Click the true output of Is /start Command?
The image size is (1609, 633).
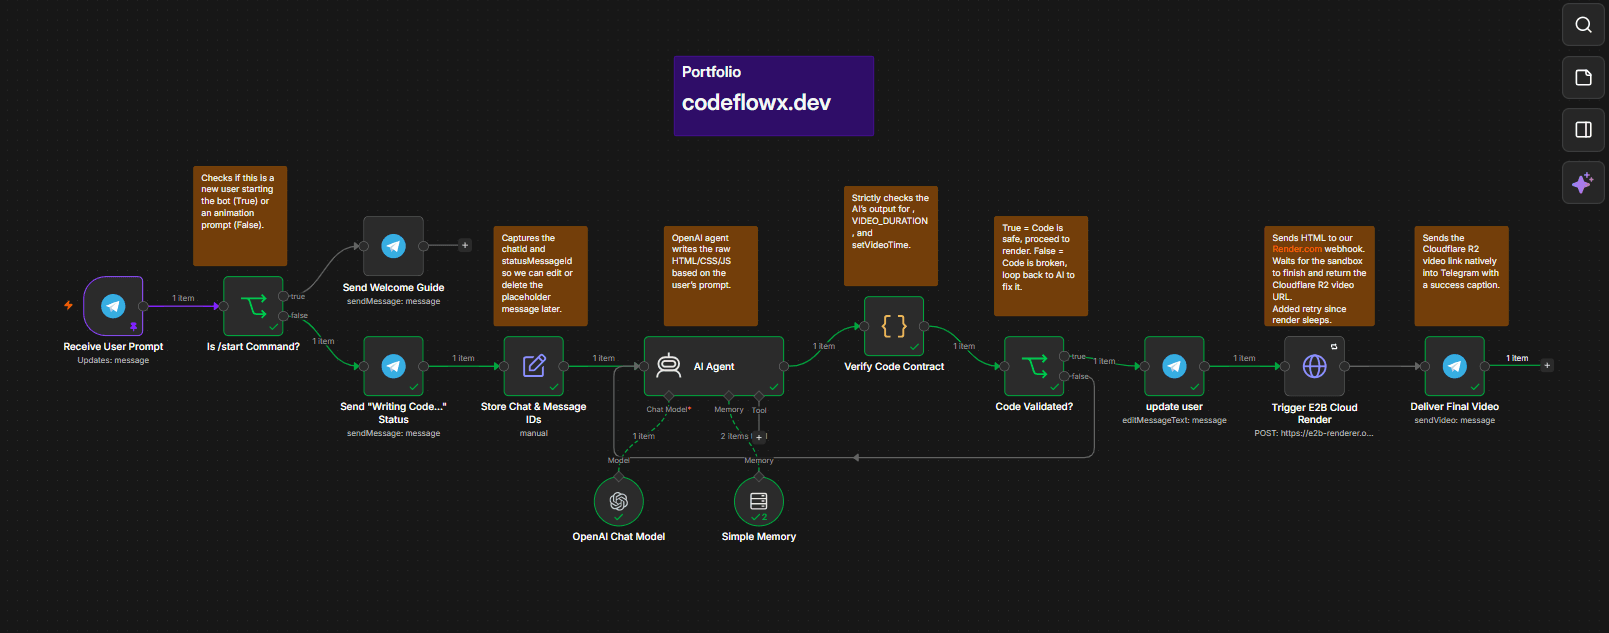click(x=284, y=296)
